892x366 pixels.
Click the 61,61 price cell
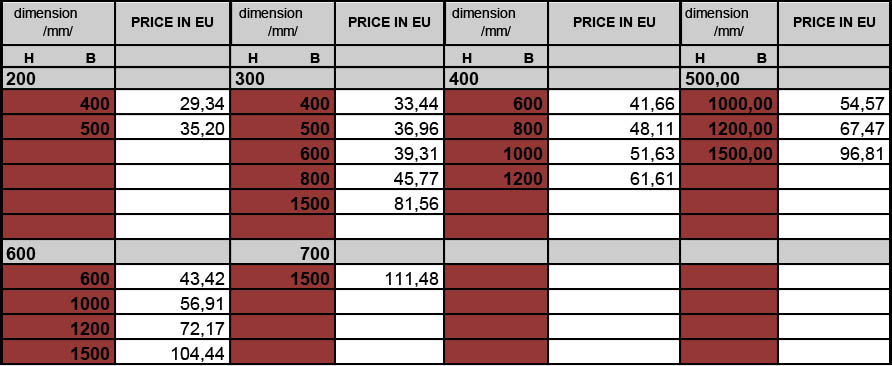(x=614, y=178)
